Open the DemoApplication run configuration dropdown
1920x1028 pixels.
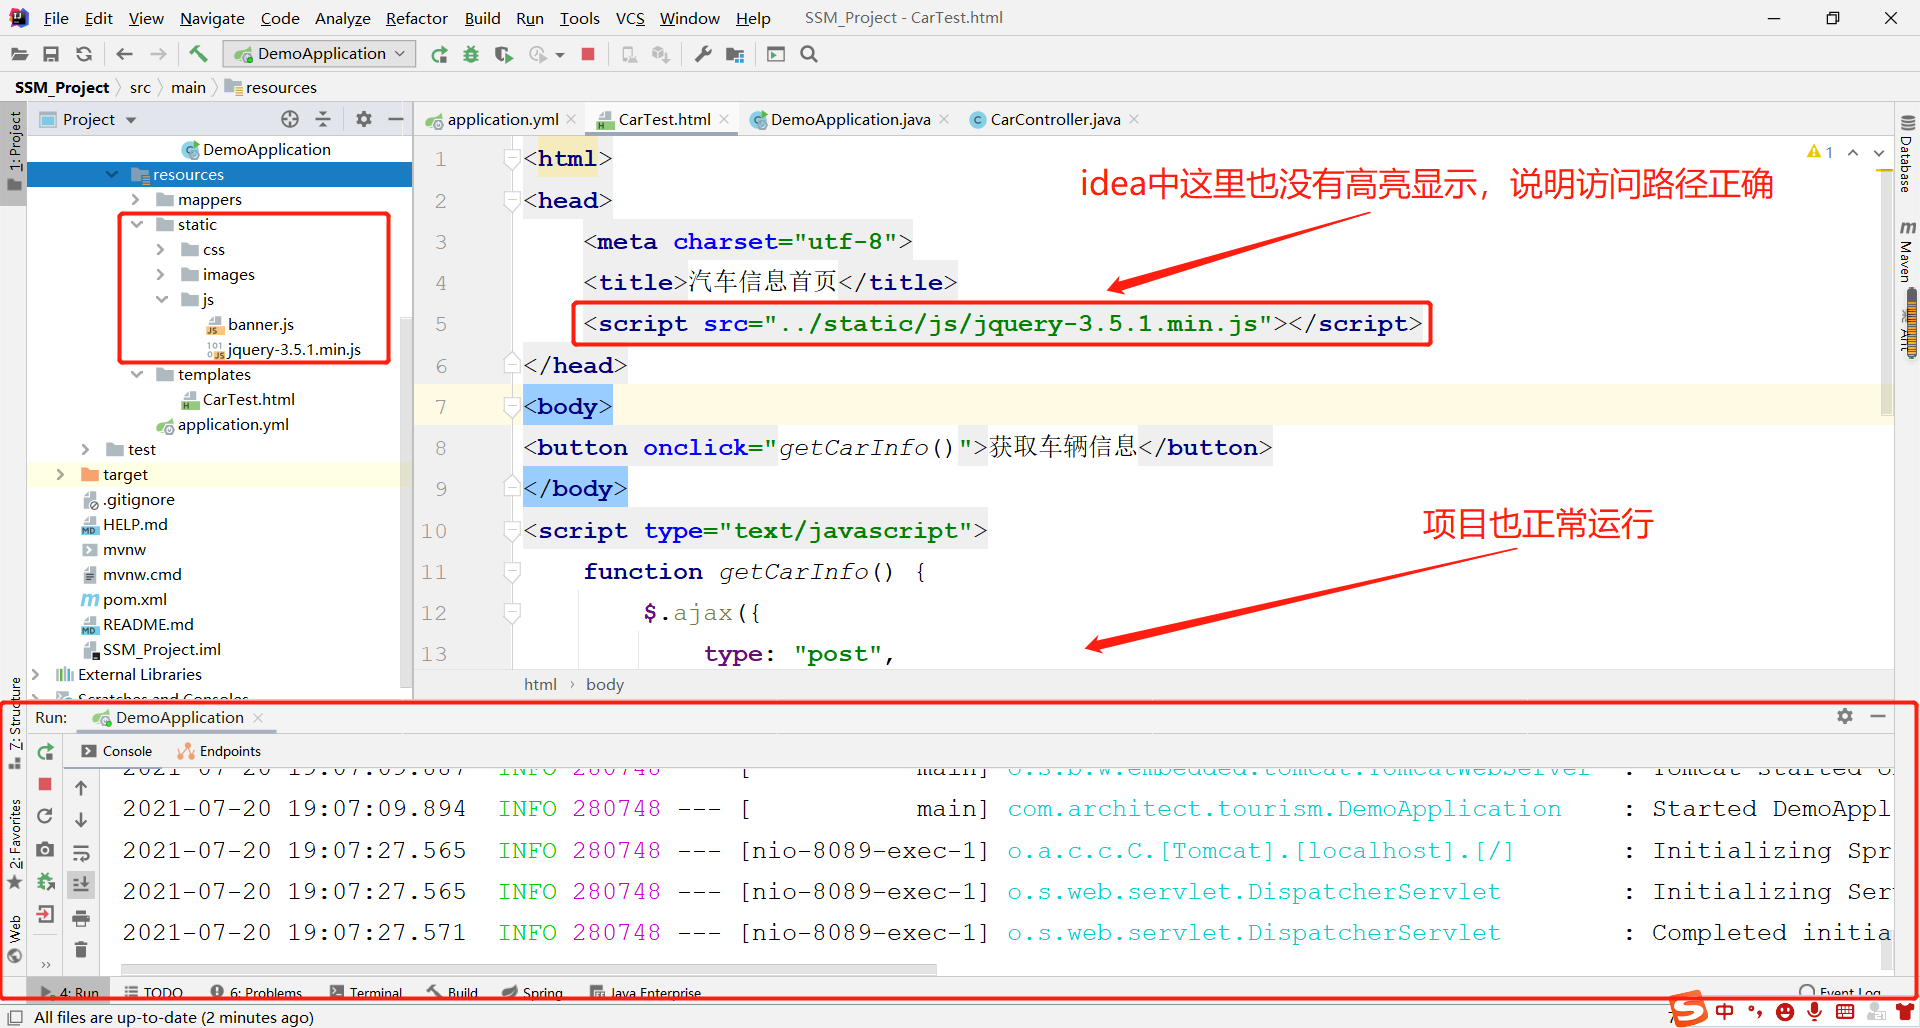pyautogui.click(x=320, y=54)
